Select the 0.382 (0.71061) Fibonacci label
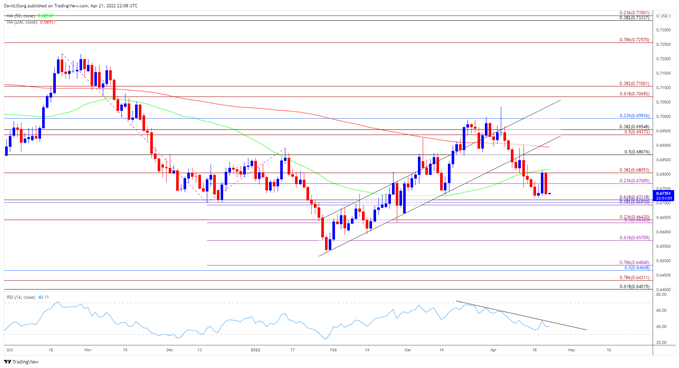The width and height of the screenshot is (679, 368). coord(634,83)
